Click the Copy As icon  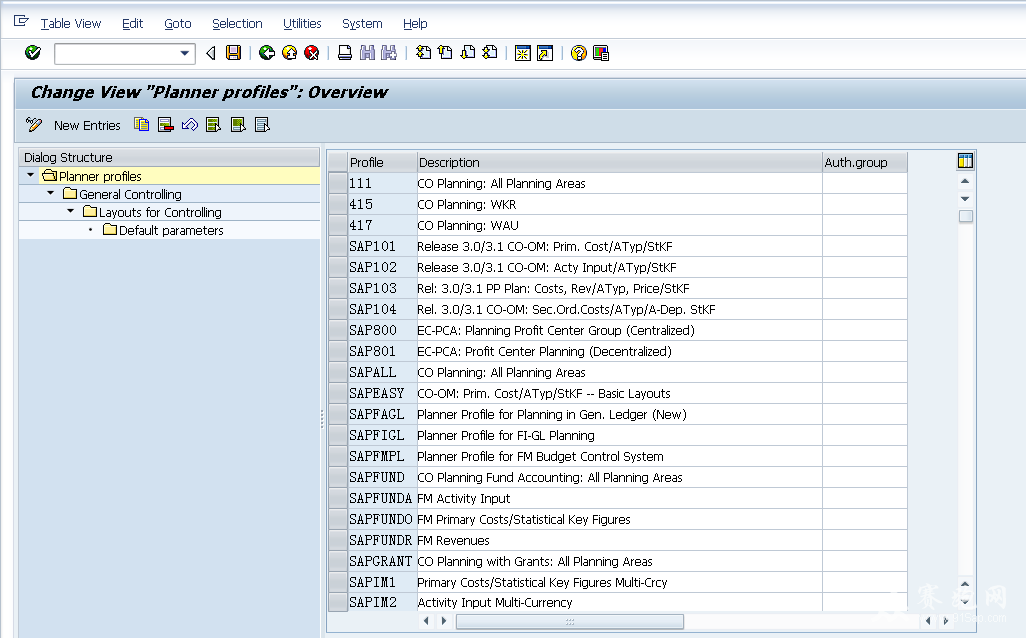141,124
